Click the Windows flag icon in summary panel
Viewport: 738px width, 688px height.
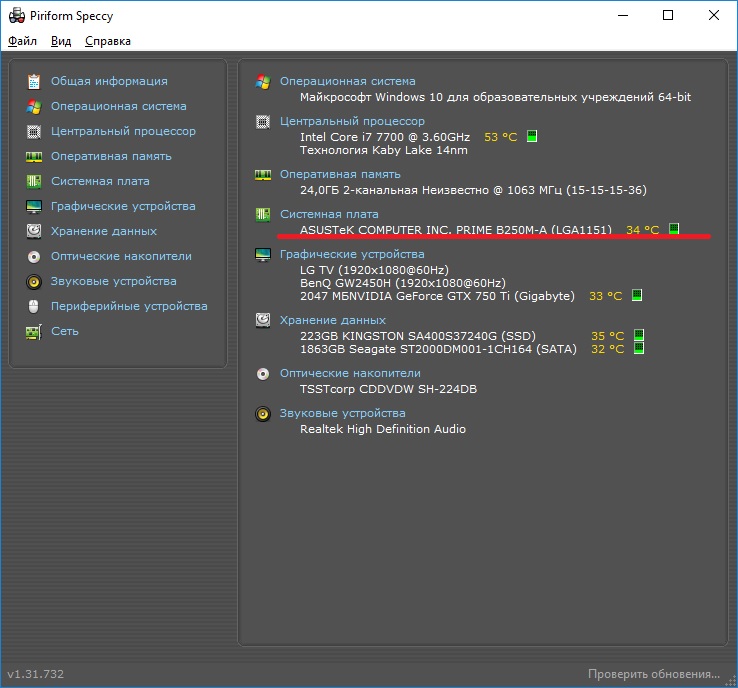click(x=263, y=81)
